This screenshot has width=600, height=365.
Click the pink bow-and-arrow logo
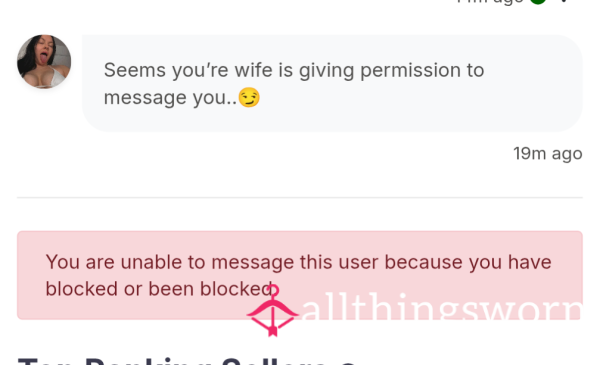(x=272, y=311)
